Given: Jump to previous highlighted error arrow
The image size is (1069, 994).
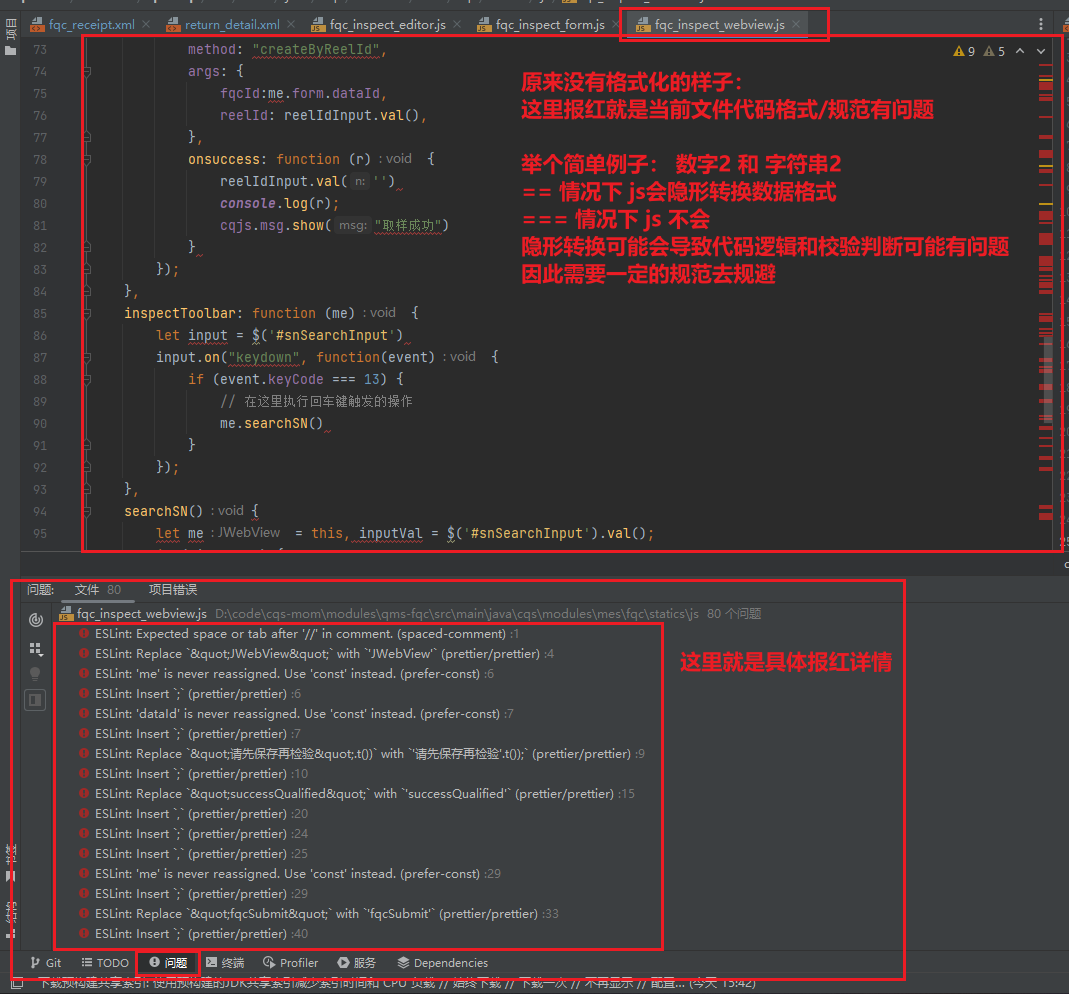Looking at the screenshot, I should [x=1020, y=51].
